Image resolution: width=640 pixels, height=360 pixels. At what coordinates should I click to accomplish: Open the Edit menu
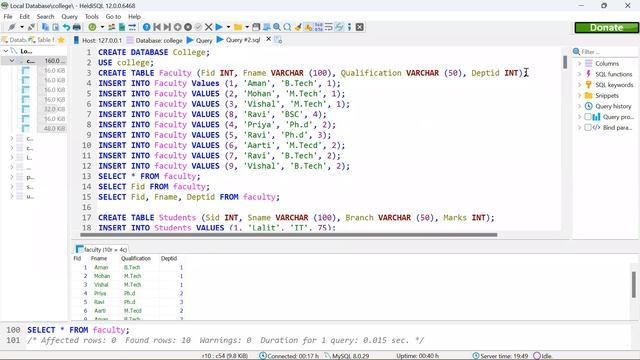(x=24, y=17)
